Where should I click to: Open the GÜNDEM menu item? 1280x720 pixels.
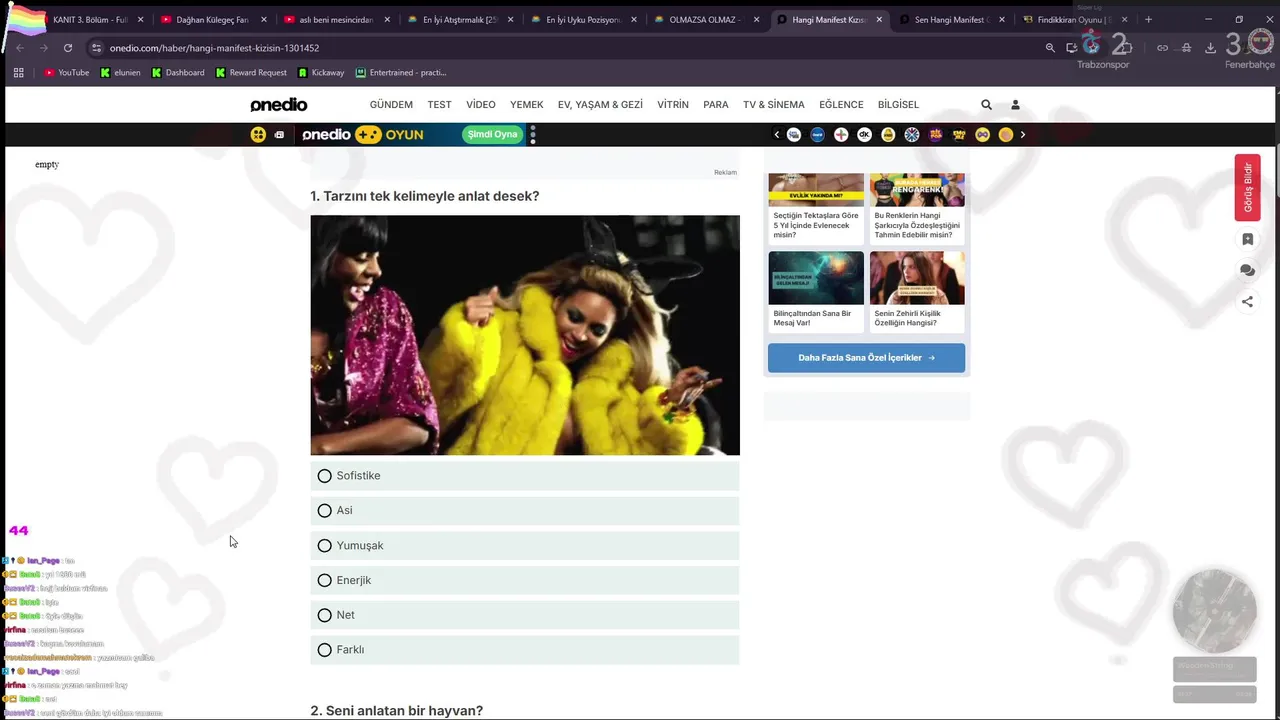click(x=391, y=105)
